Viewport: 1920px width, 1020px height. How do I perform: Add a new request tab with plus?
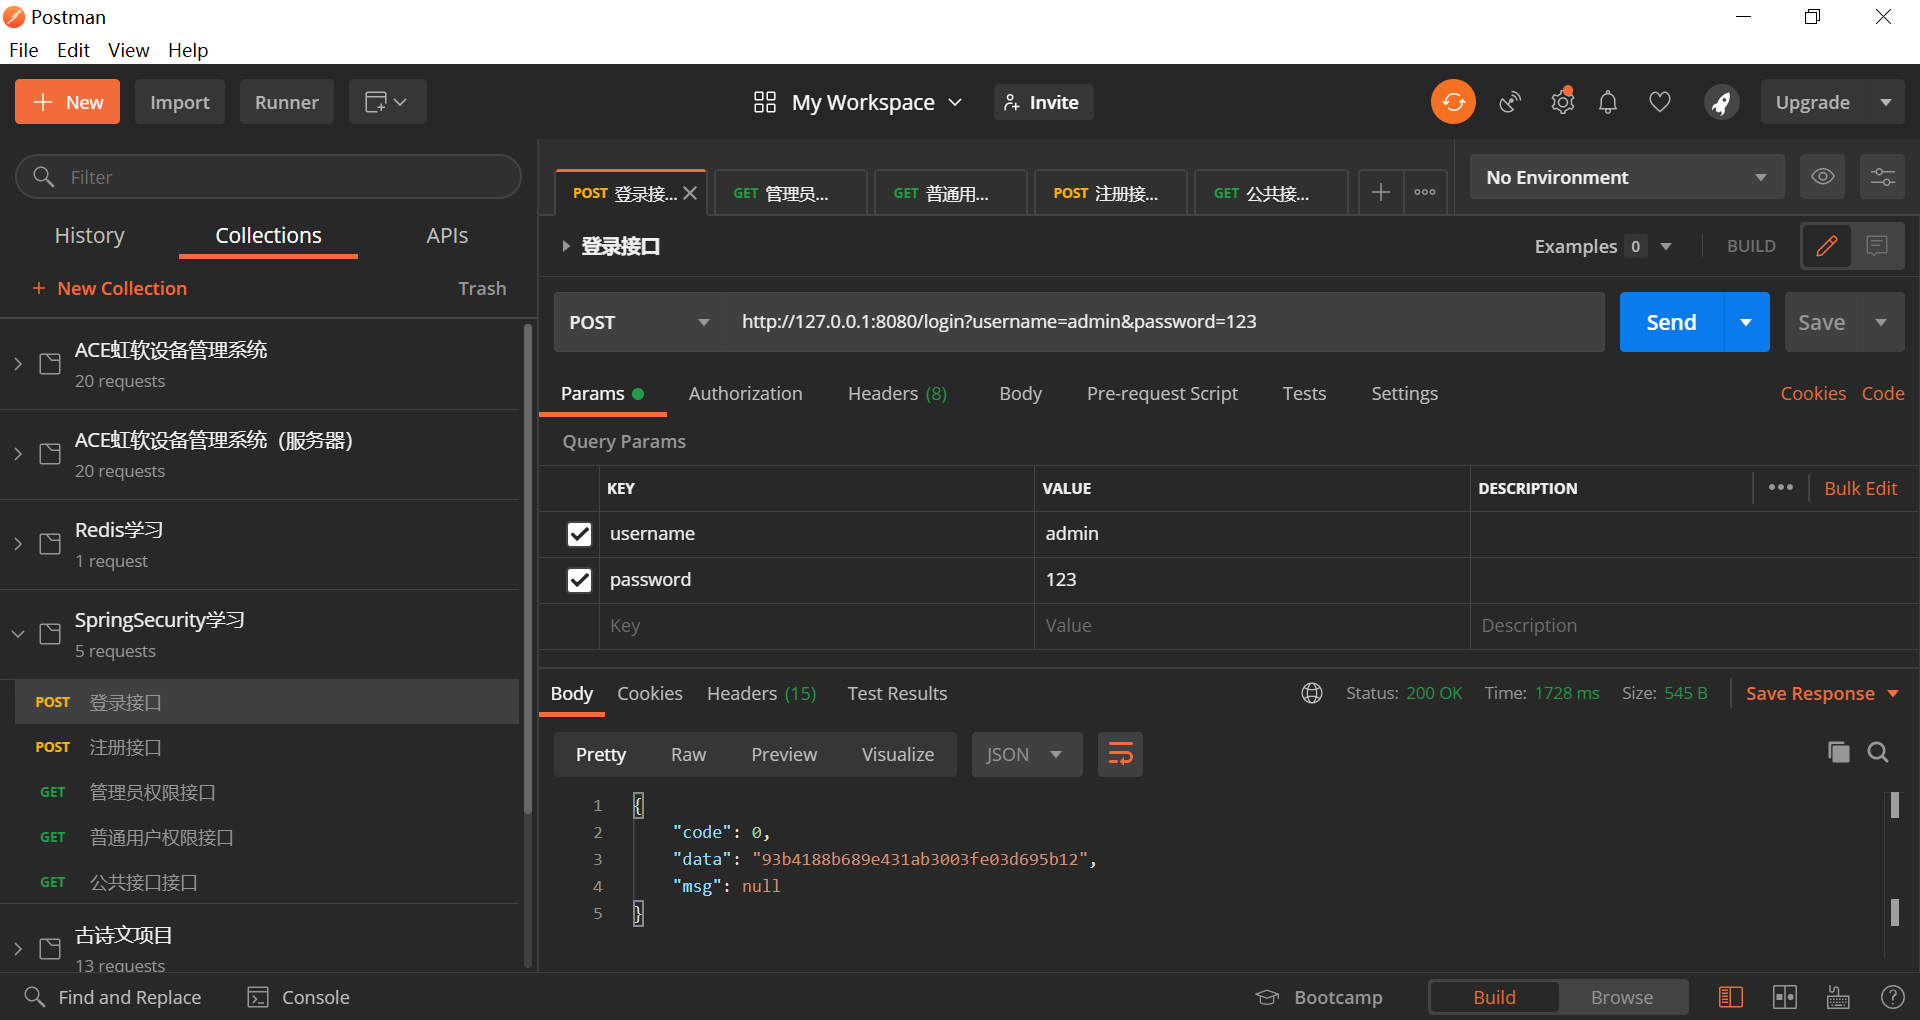click(x=1381, y=192)
